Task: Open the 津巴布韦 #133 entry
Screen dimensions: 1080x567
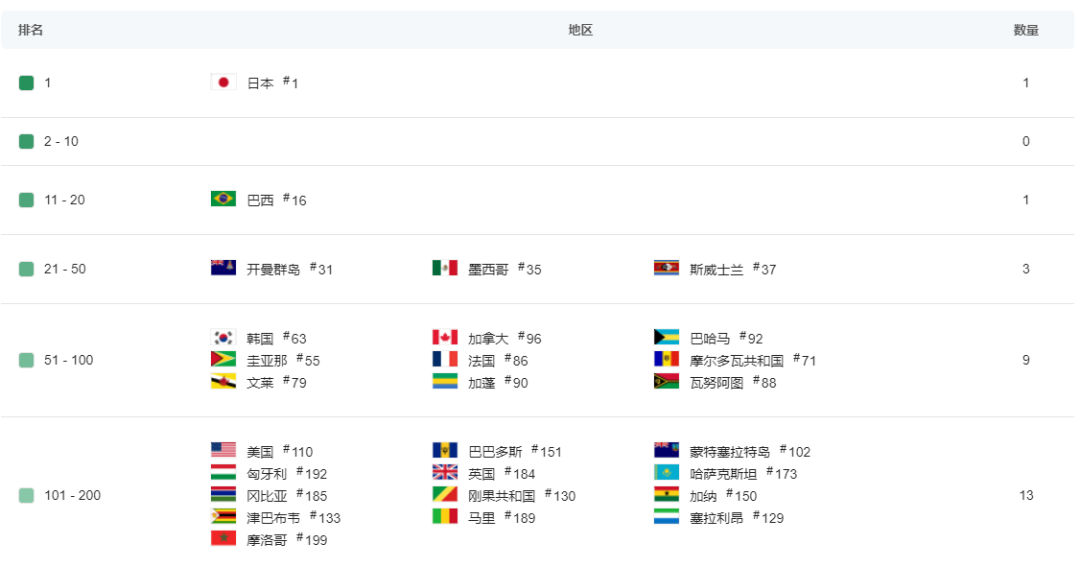Action: coord(293,517)
